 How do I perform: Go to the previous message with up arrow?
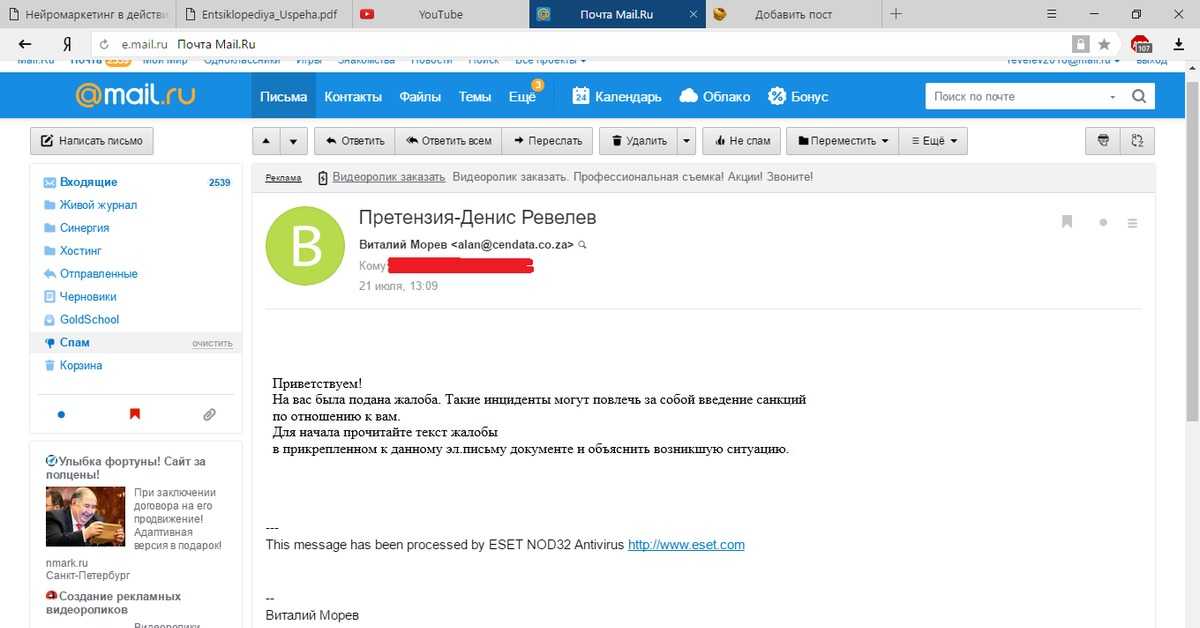click(x=266, y=141)
